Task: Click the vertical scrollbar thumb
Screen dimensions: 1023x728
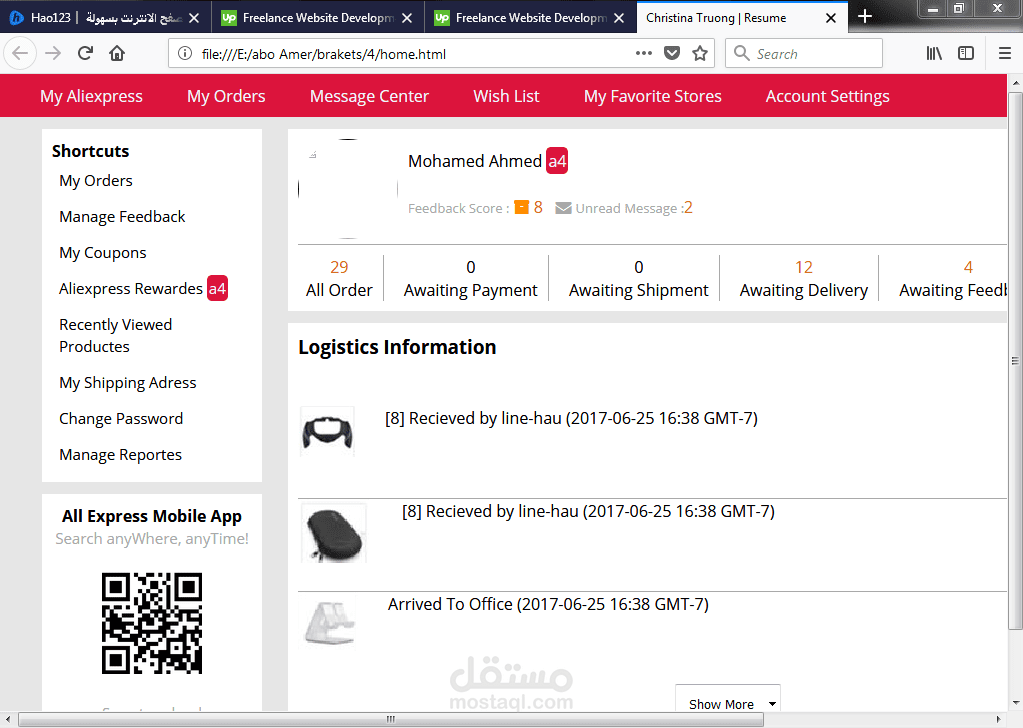Action: (x=1015, y=361)
